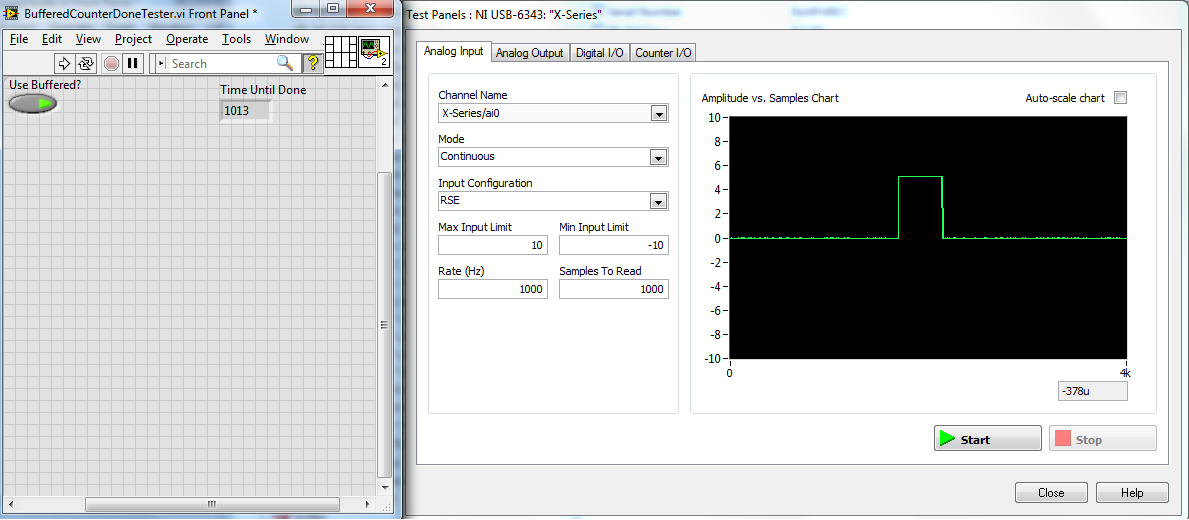
Task: Click the connector pane grid icon
Action: 340,52
